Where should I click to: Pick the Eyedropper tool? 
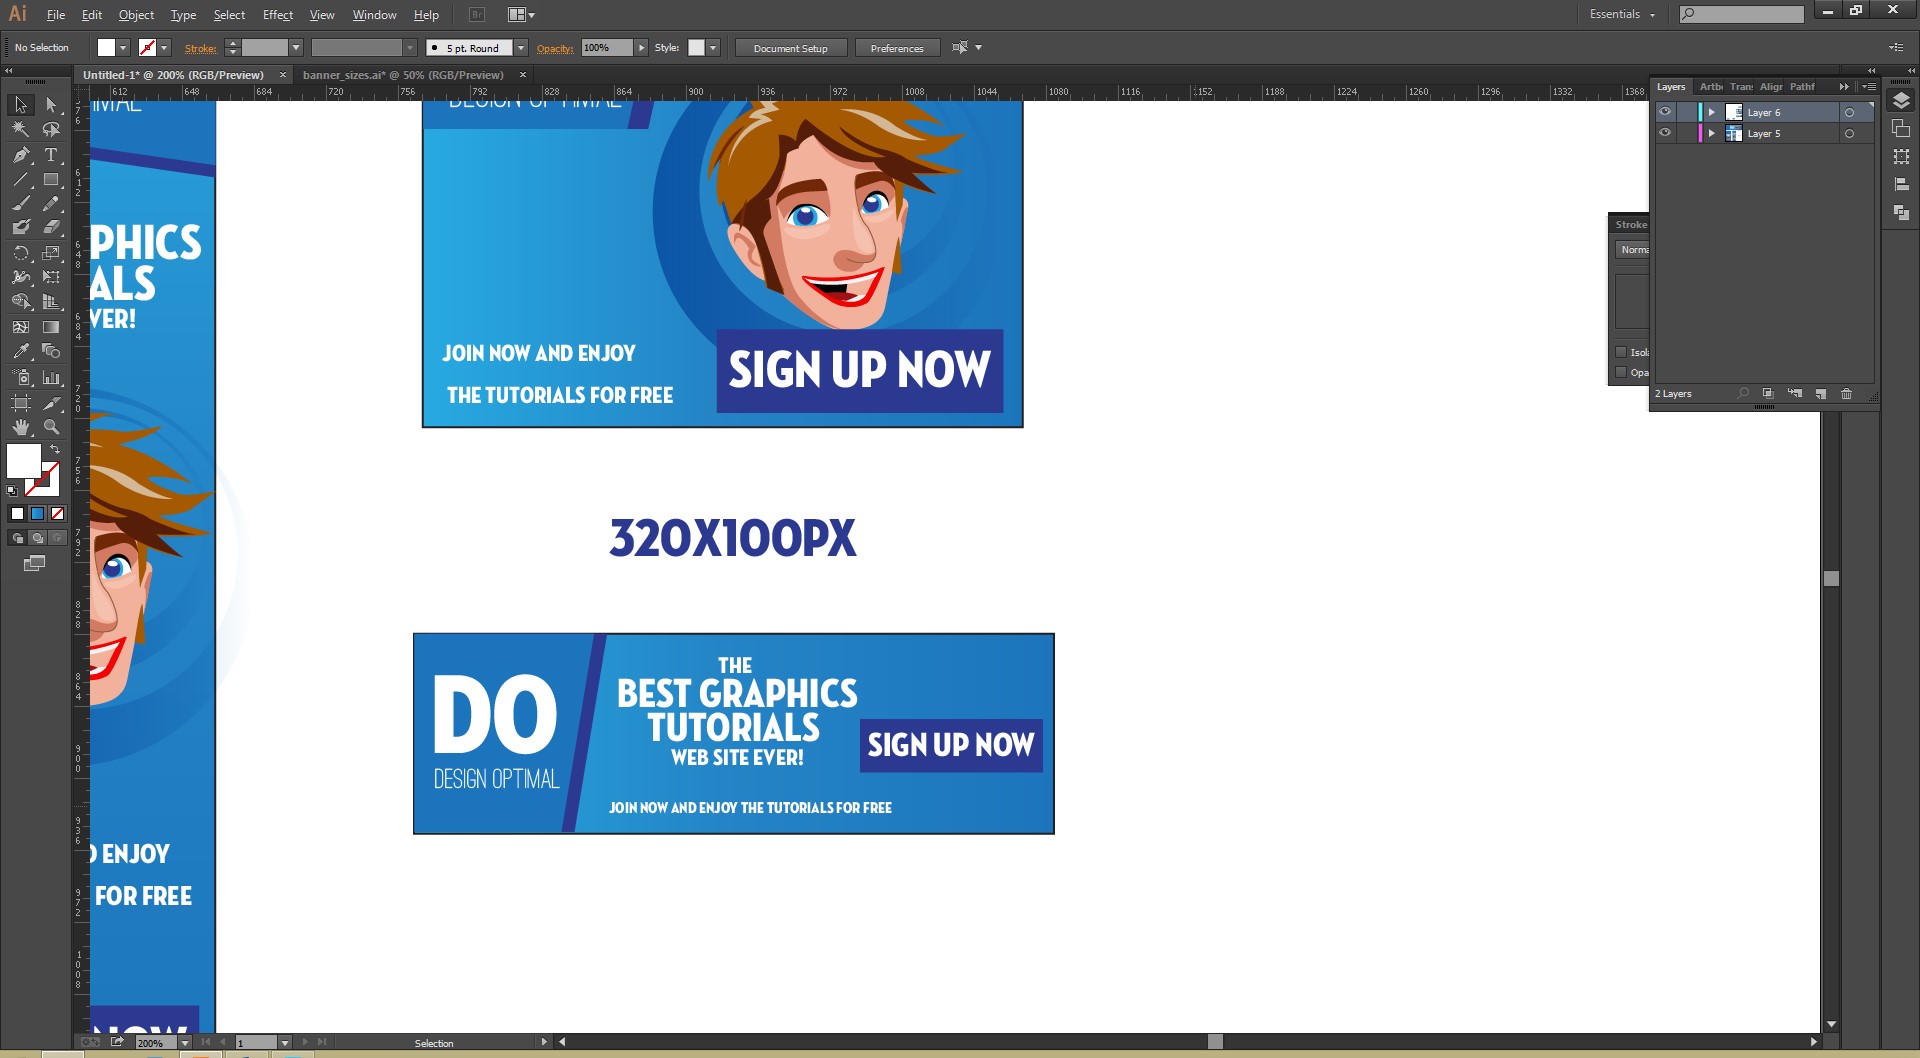[20, 351]
